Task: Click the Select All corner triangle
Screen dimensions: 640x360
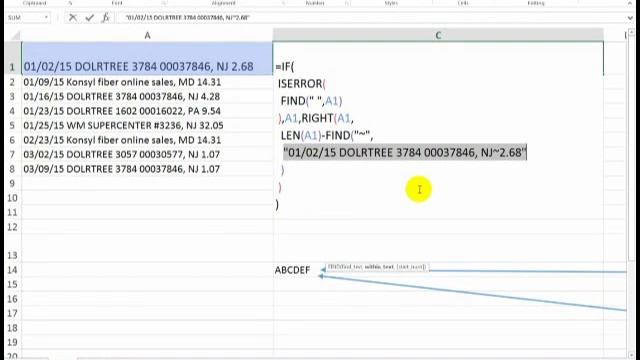Action: (15, 36)
